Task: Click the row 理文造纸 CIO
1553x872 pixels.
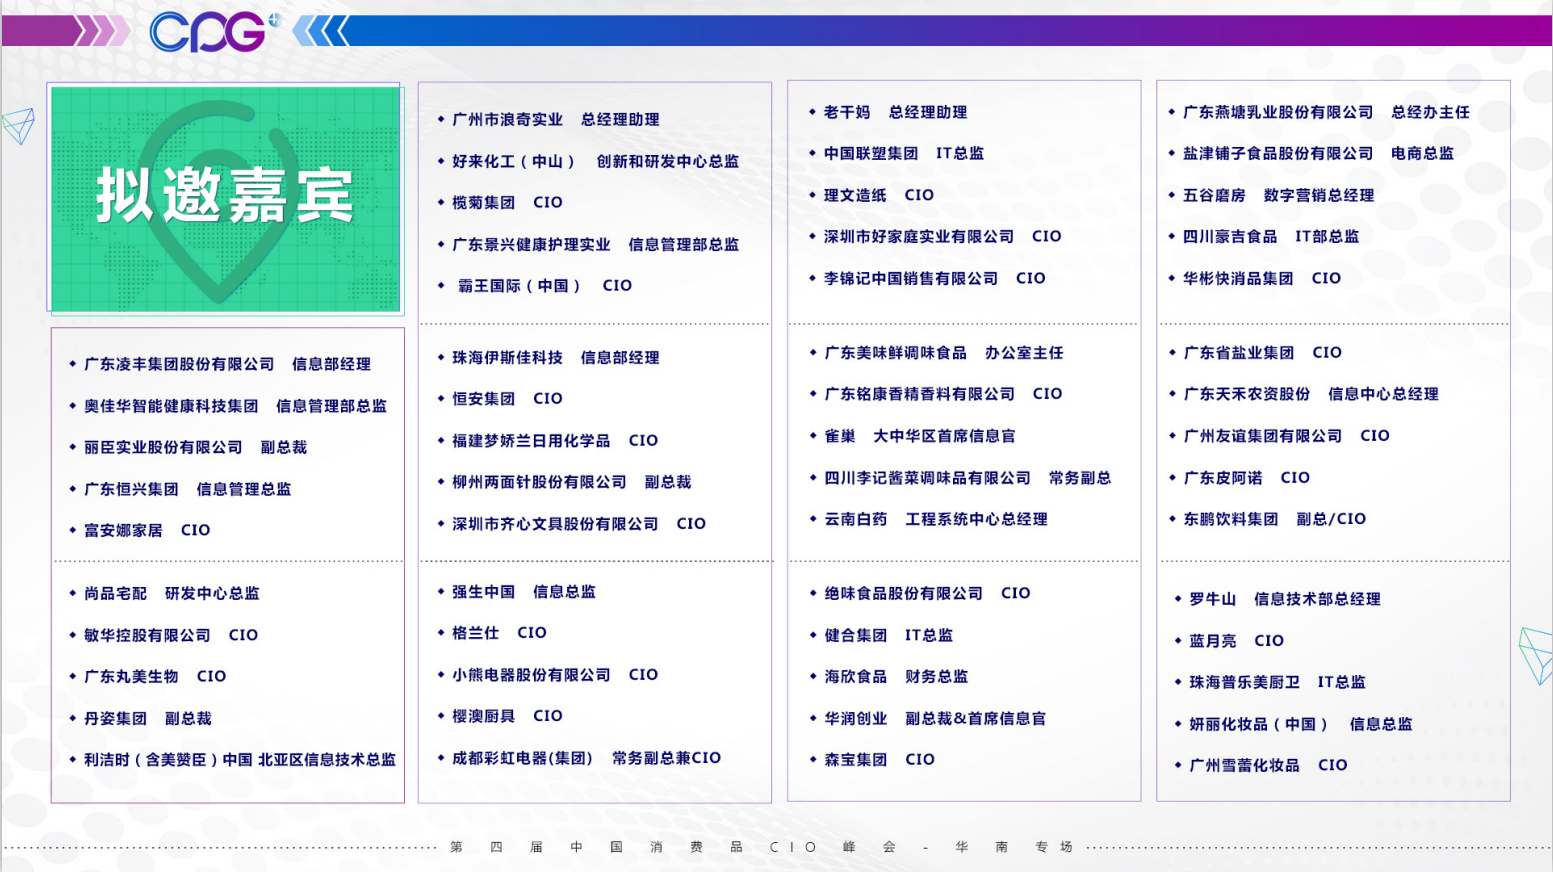Action: 871,195
